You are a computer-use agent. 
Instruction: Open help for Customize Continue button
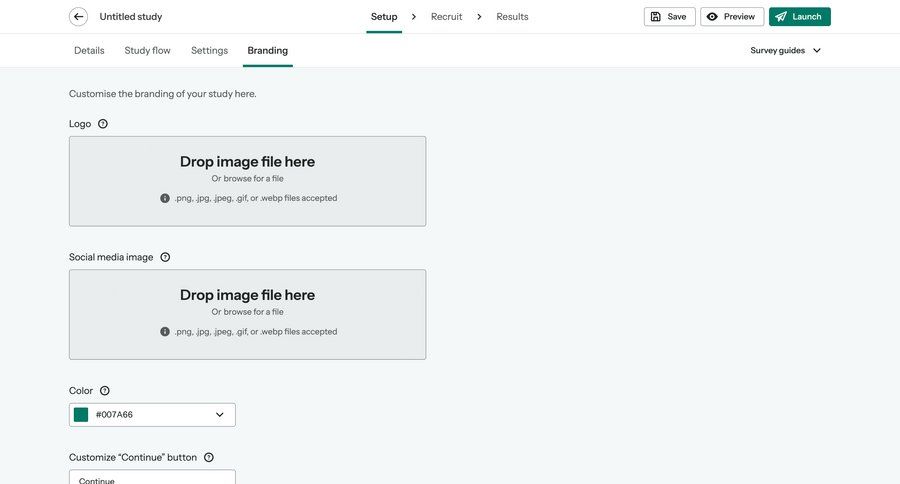209,458
